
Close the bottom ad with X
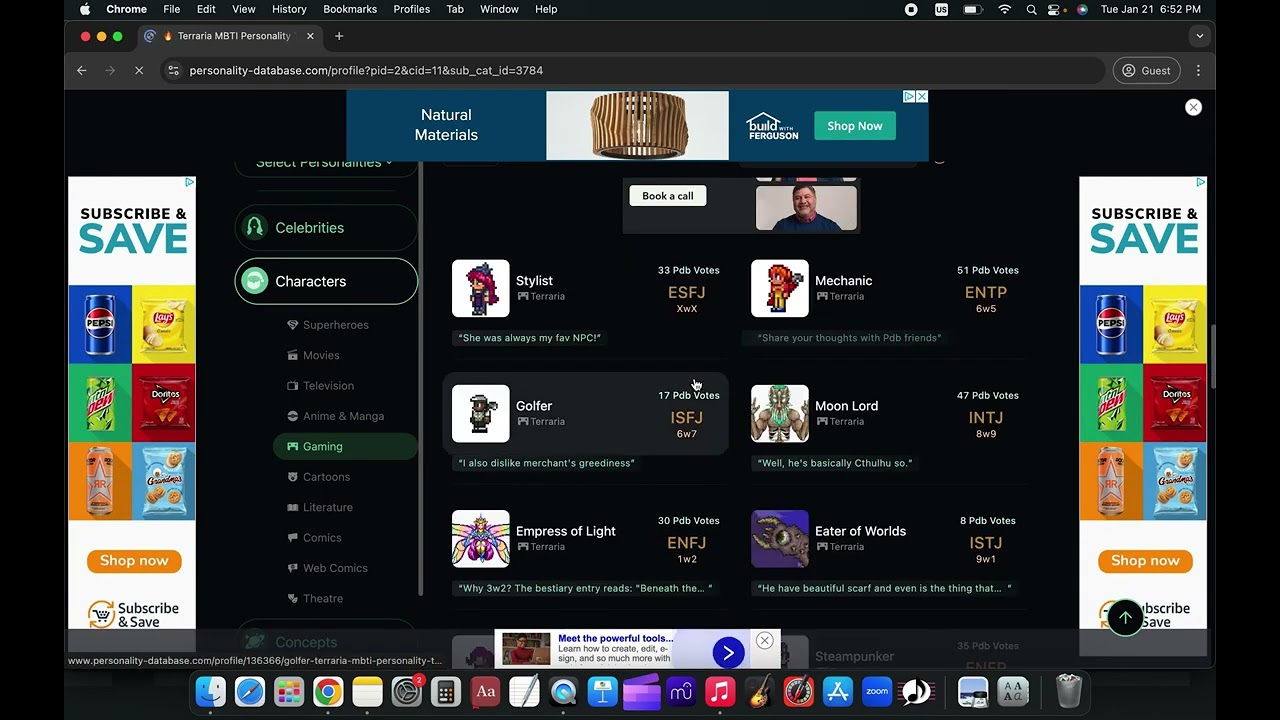765,640
